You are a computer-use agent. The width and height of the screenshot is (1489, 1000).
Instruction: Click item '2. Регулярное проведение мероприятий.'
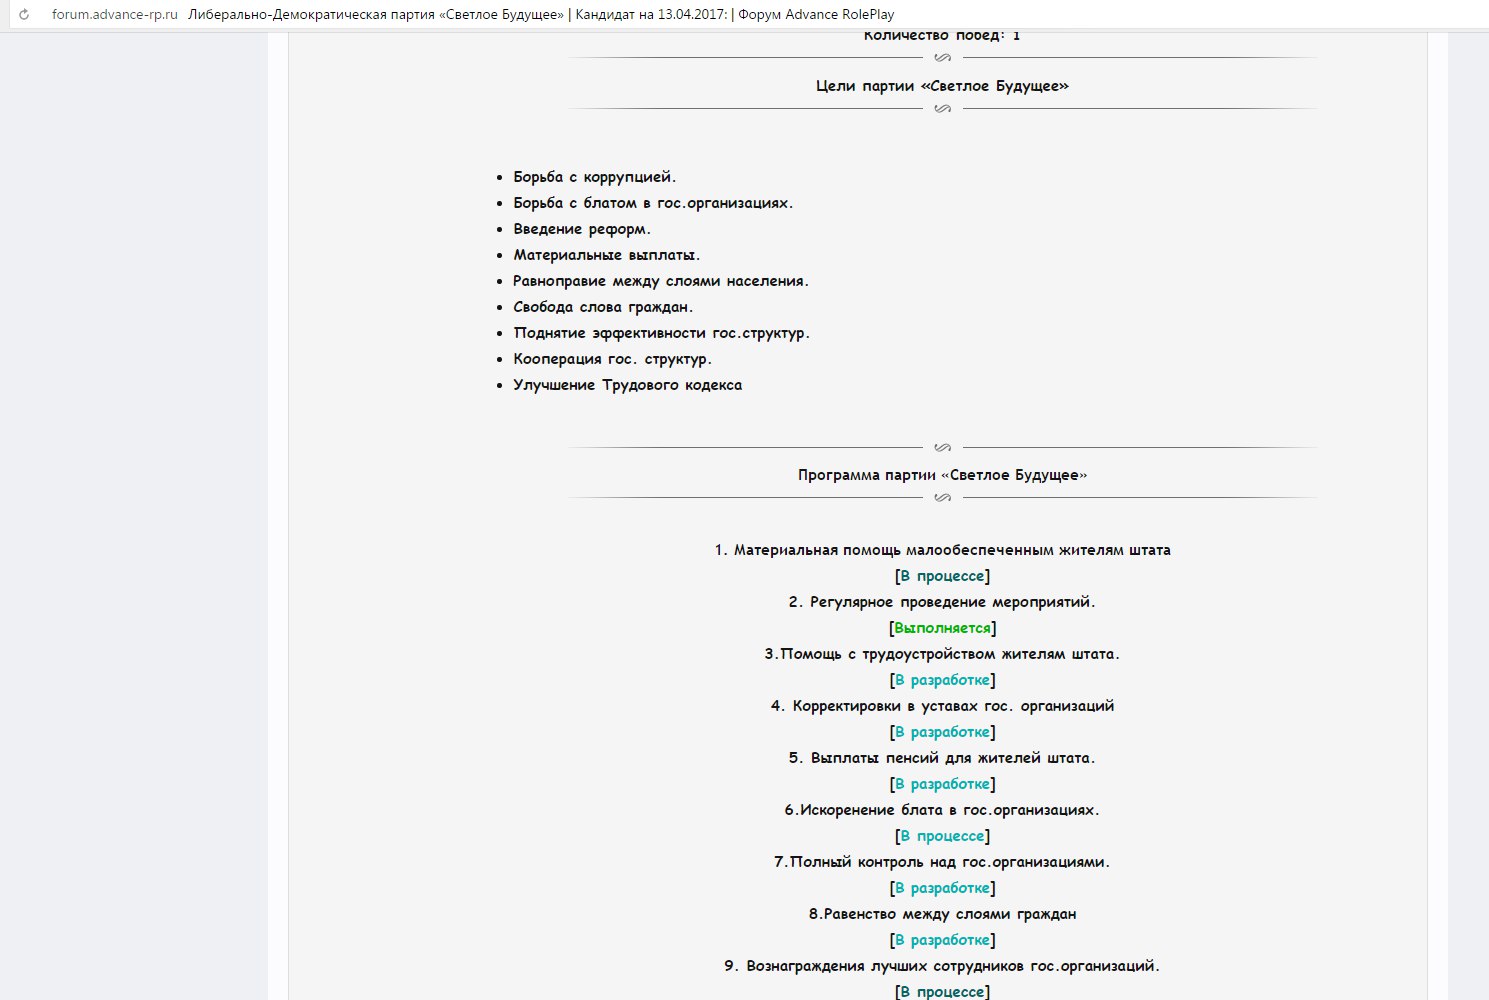(x=942, y=602)
